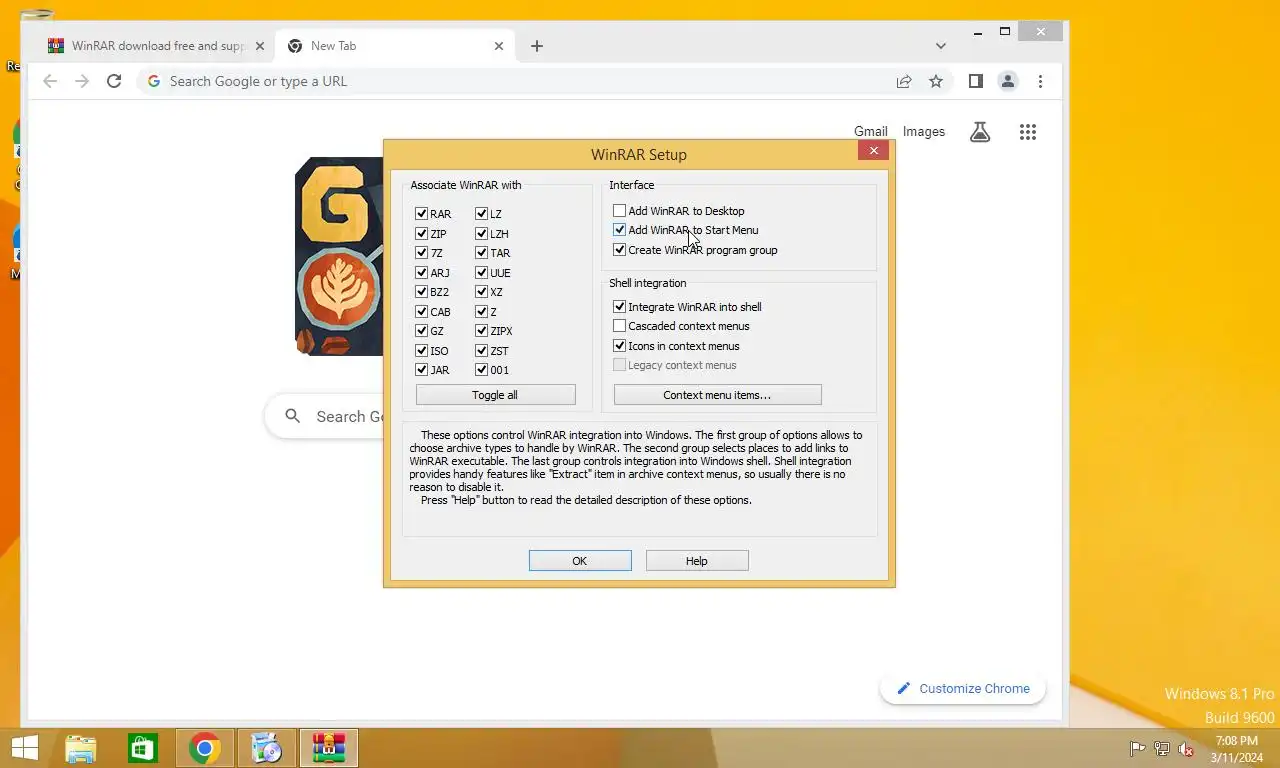Viewport: 1280px width, 768px height.
Task: Open the installer disc taskbar icon
Action: [x=267, y=748]
